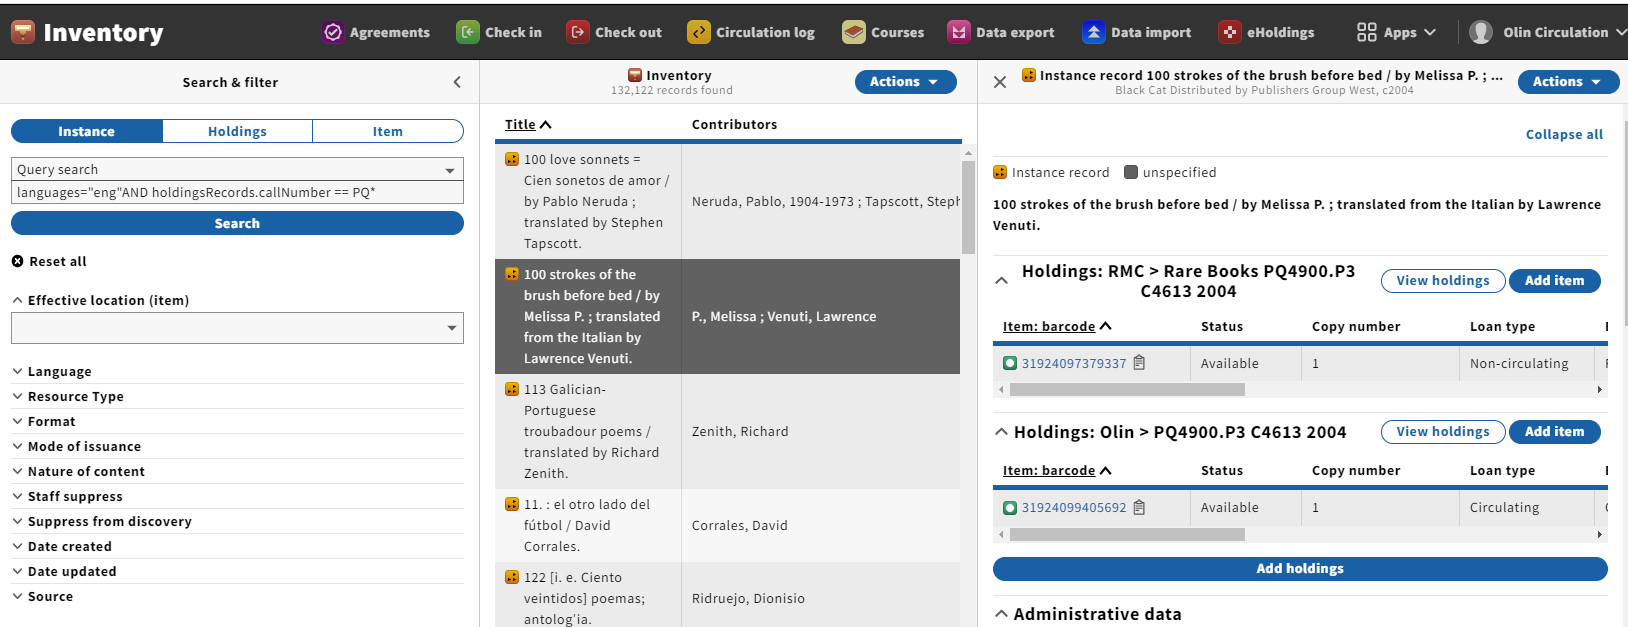Open the Courses app icon
The width and height of the screenshot is (1628, 627).
coord(853,32)
